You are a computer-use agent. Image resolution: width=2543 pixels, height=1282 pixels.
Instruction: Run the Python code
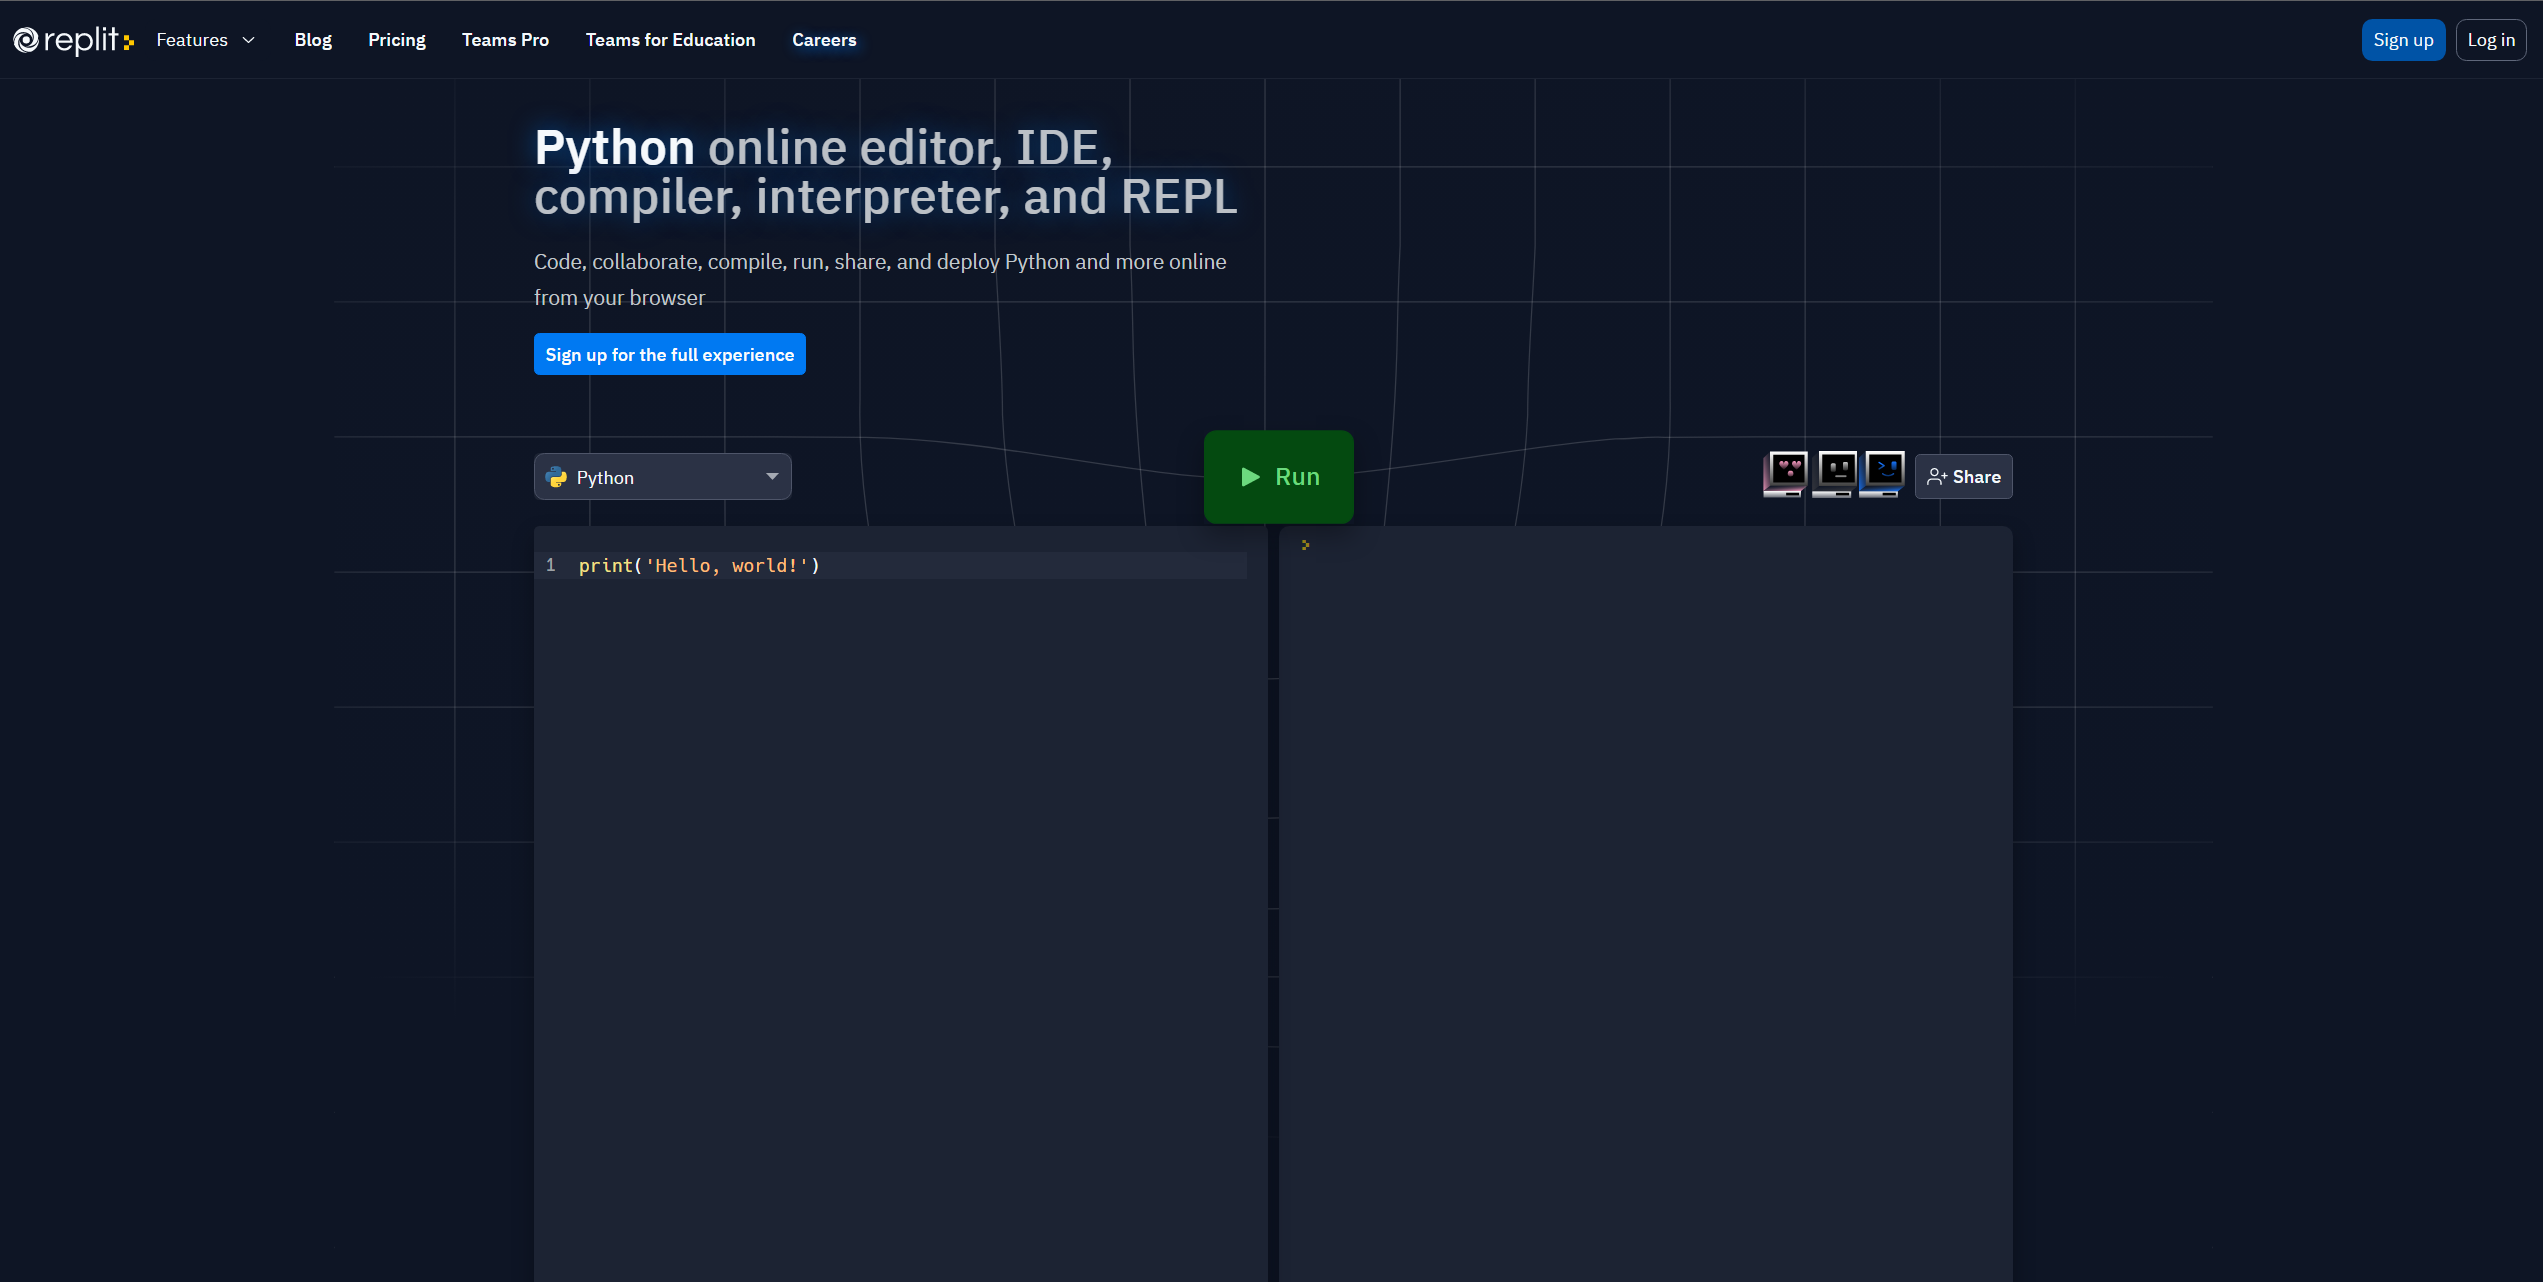(1279, 477)
